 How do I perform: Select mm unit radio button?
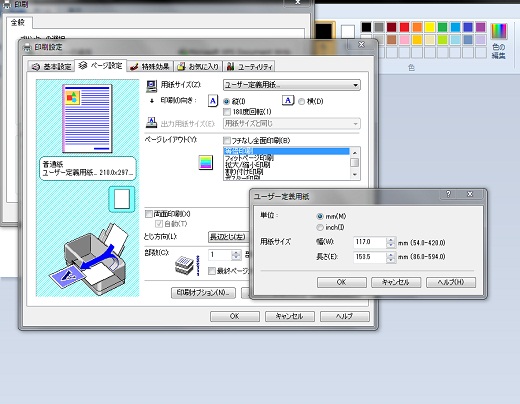tap(320, 216)
